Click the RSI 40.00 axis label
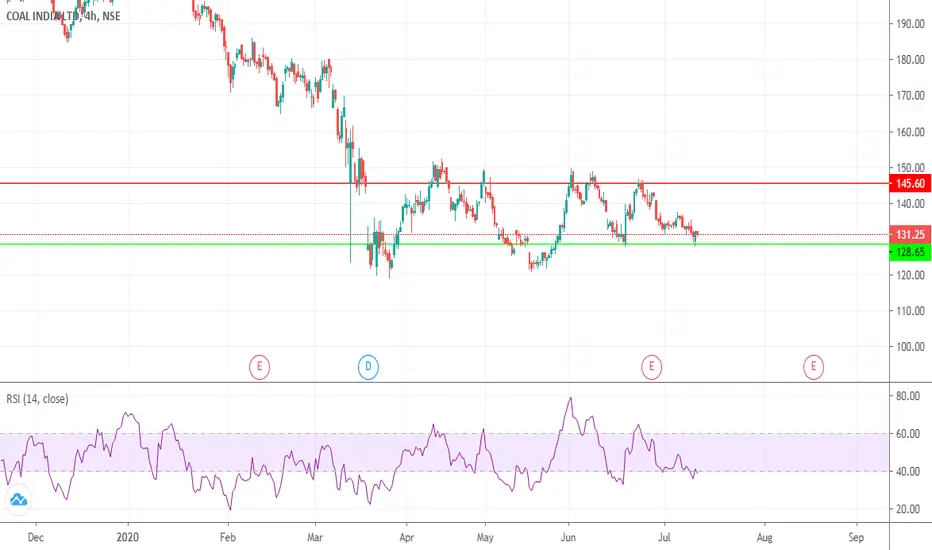Viewport: 932px width, 550px height. 908,472
